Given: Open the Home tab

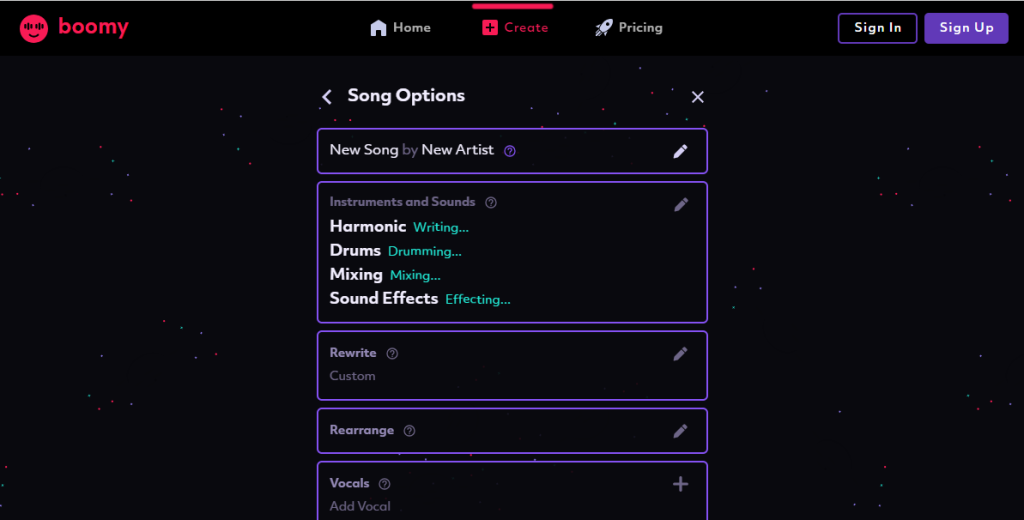Looking at the screenshot, I should (x=400, y=28).
